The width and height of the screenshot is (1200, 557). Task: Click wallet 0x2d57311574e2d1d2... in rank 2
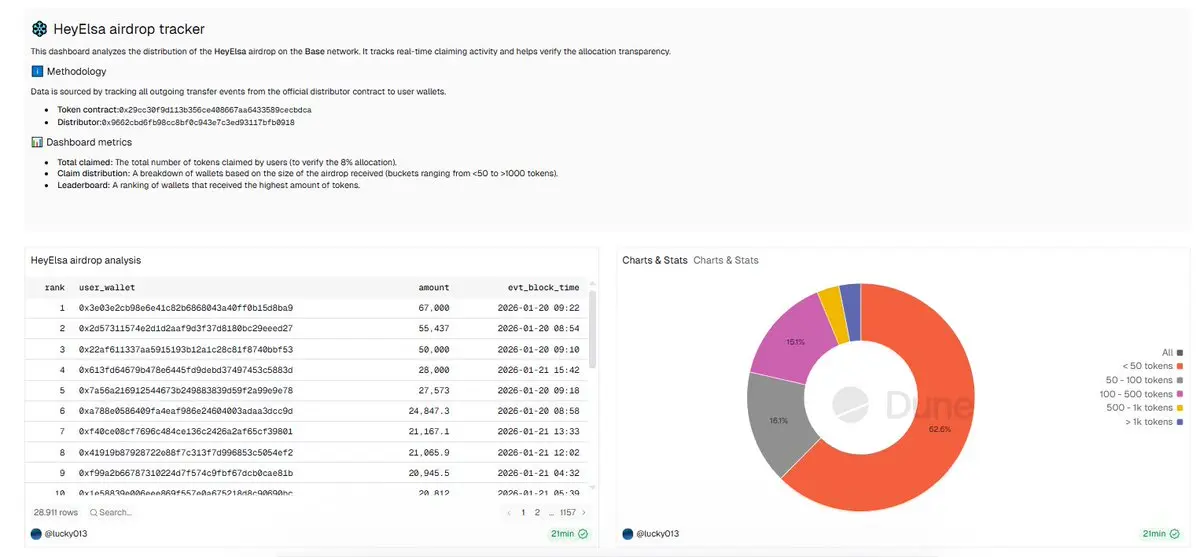186,328
